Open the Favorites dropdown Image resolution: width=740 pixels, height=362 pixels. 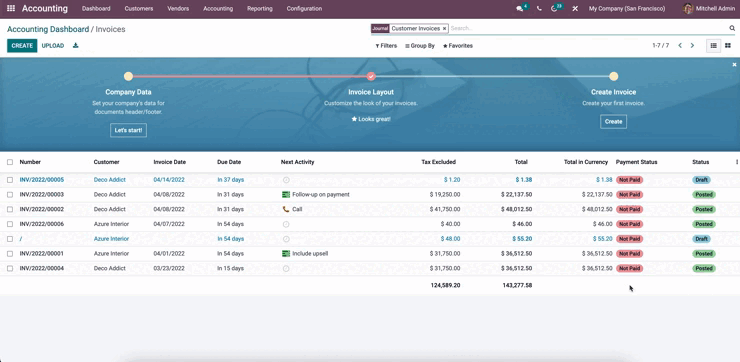pos(458,46)
